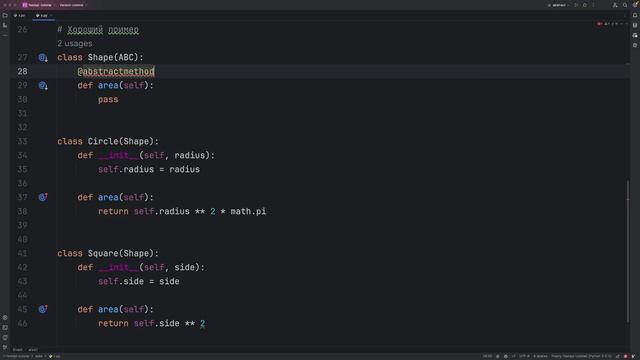
Task: Open the Version control dropdown
Action: coord(73,5)
